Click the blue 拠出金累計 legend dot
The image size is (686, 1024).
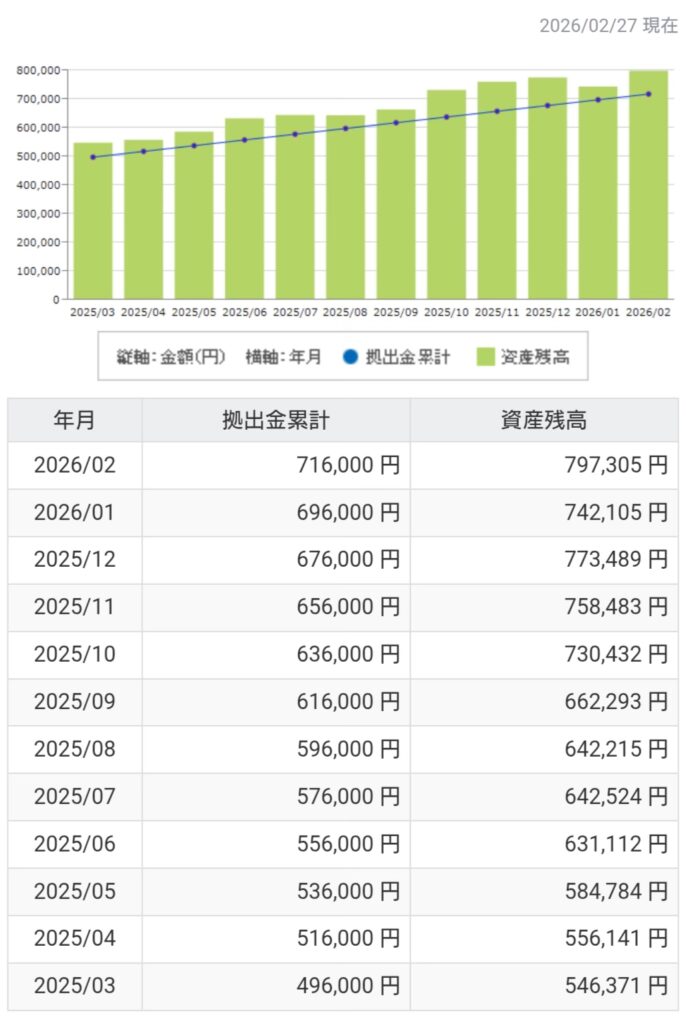pos(350,357)
